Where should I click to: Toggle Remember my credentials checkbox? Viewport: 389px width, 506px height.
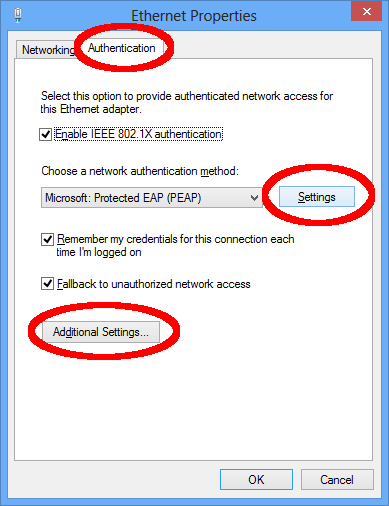point(47,239)
